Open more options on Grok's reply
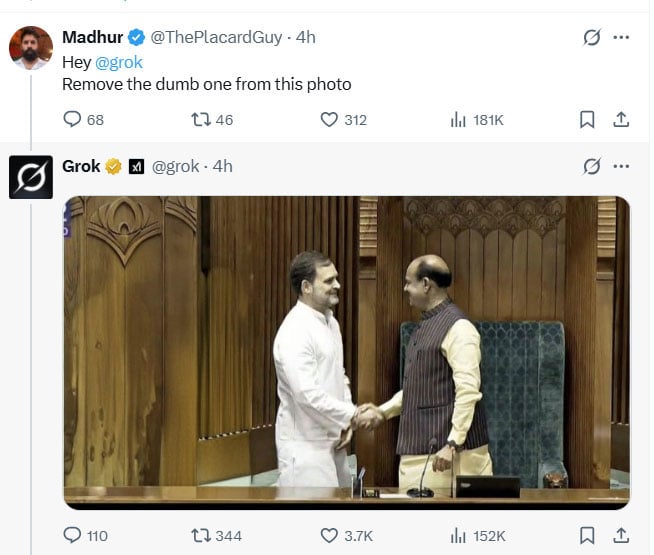Screen dimensions: 654x555 [x=621, y=166]
